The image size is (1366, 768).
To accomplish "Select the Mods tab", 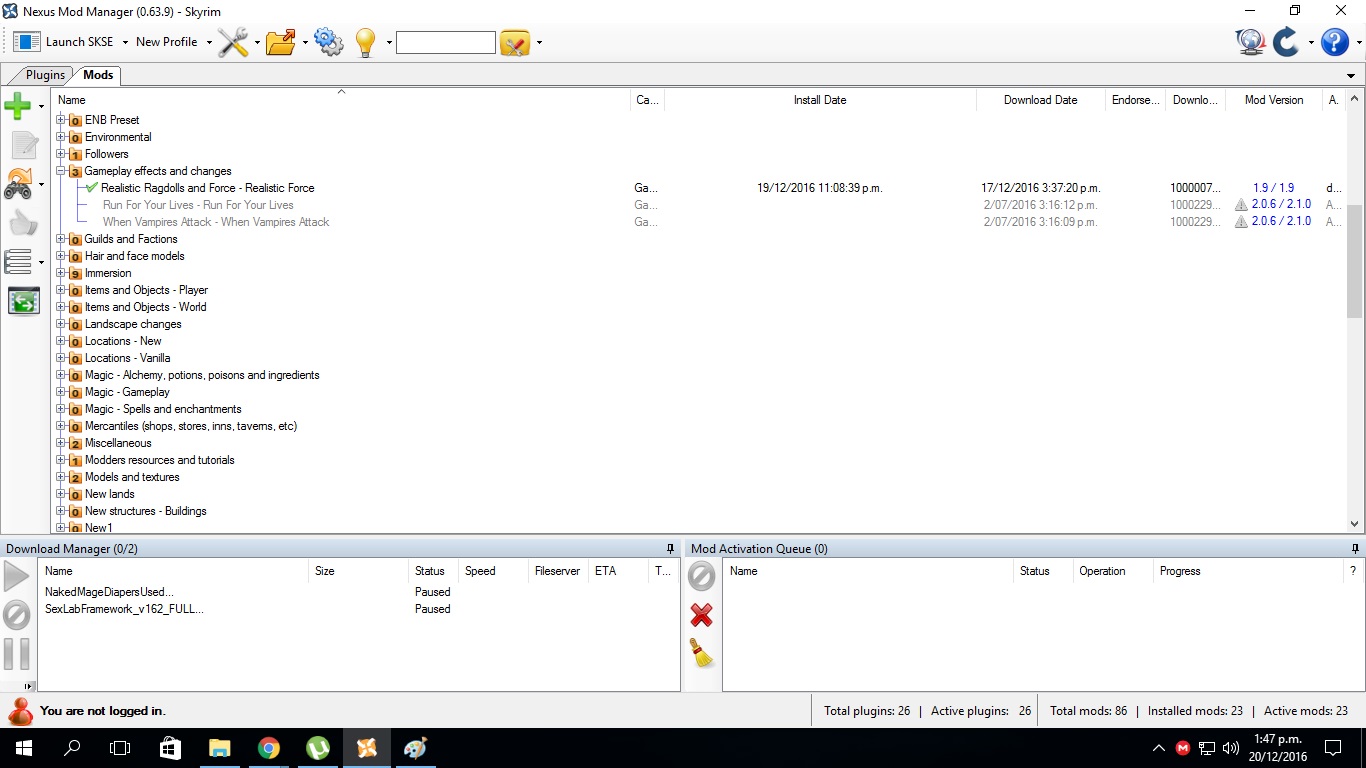I will (98, 75).
